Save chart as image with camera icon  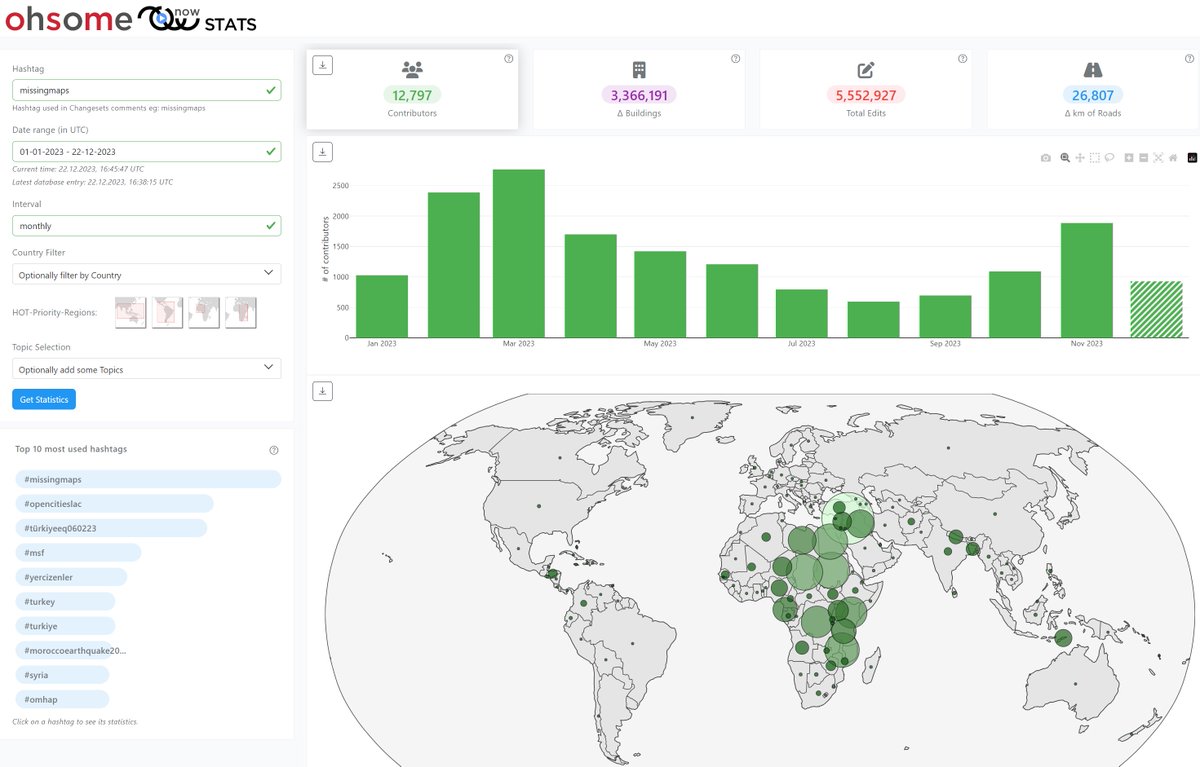point(1046,158)
